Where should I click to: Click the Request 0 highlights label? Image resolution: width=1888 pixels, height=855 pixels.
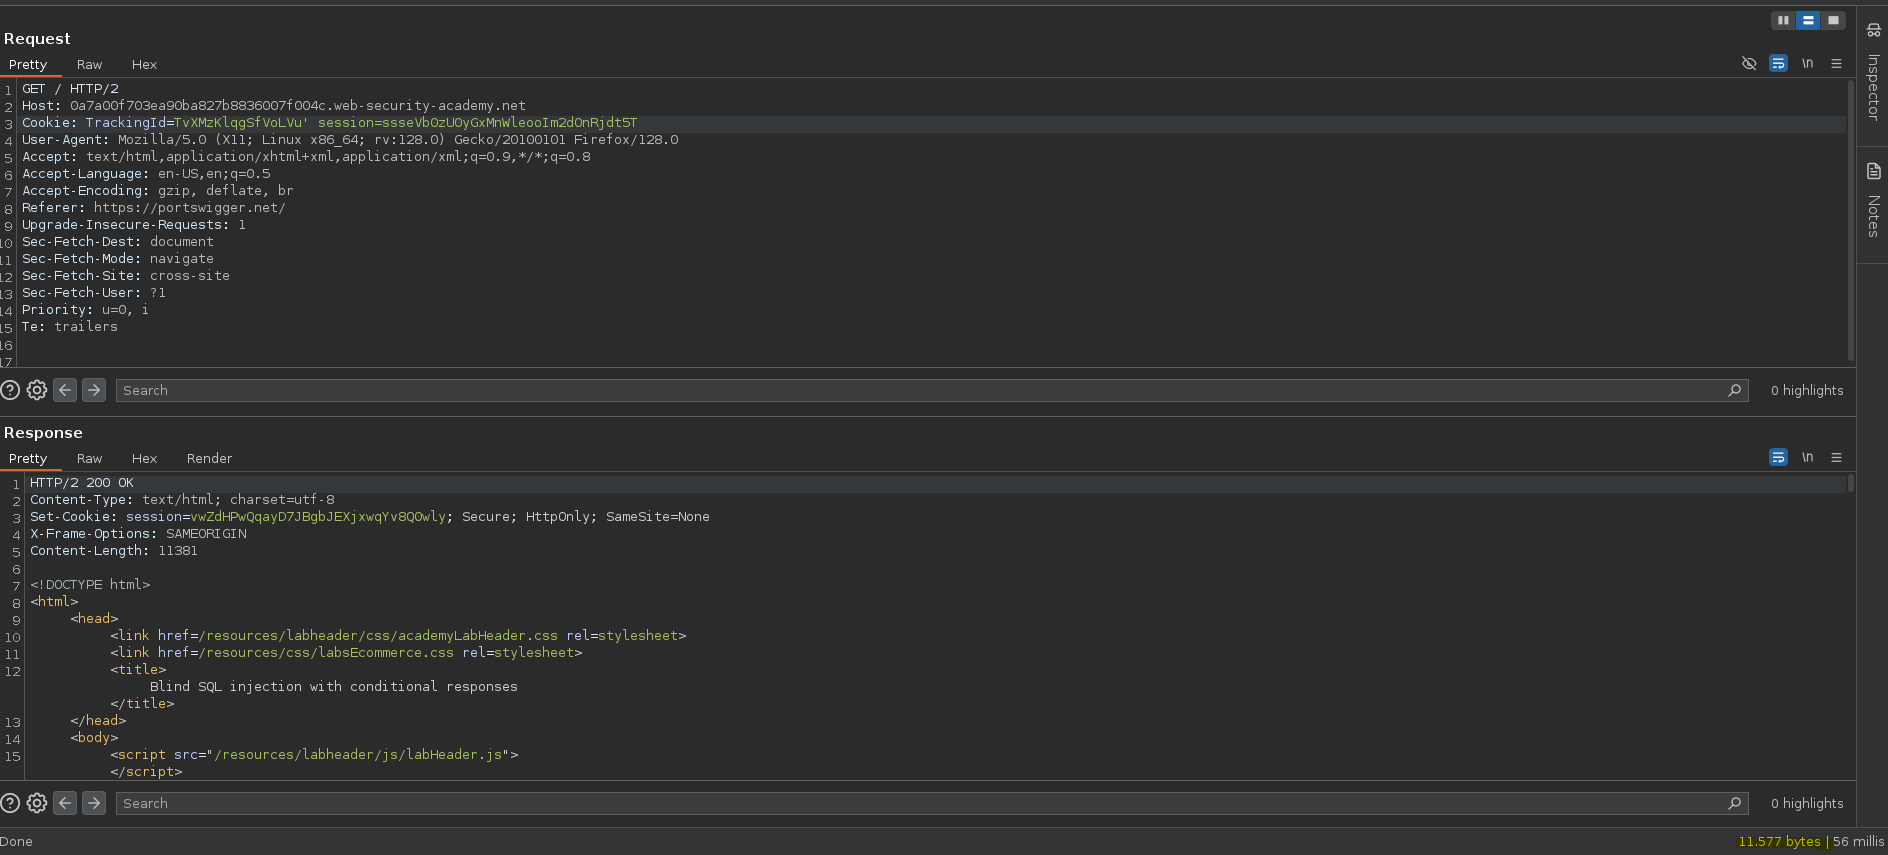[1807, 390]
